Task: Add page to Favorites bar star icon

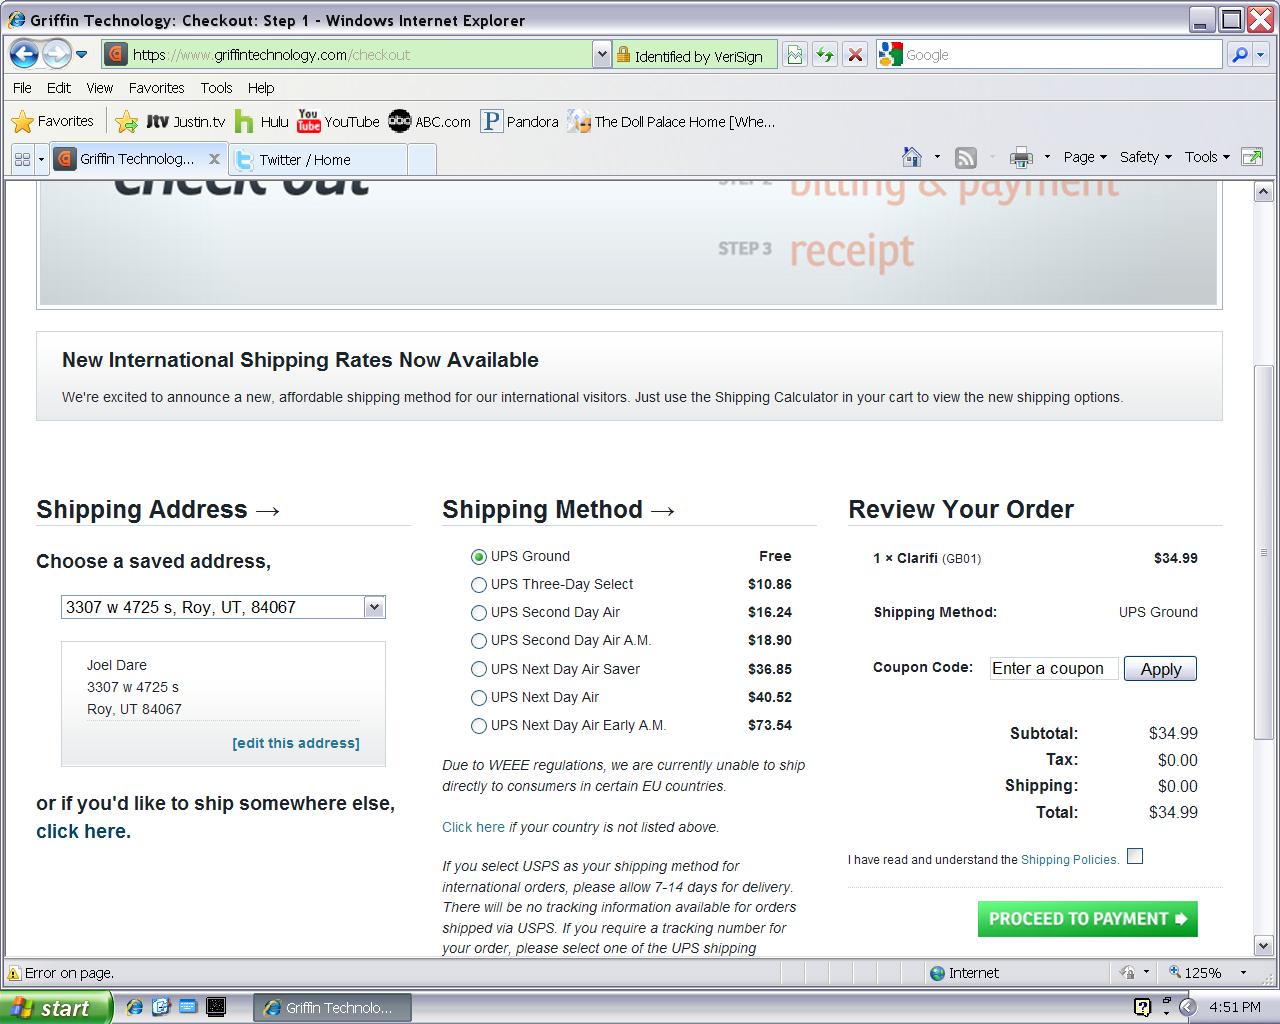Action: click(x=126, y=122)
